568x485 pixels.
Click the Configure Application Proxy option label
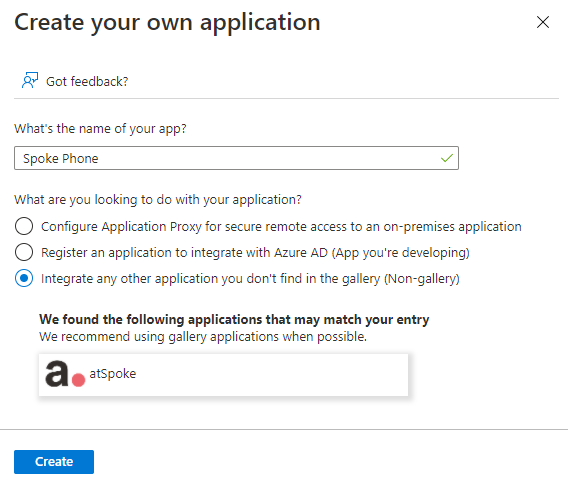point(281,227)
